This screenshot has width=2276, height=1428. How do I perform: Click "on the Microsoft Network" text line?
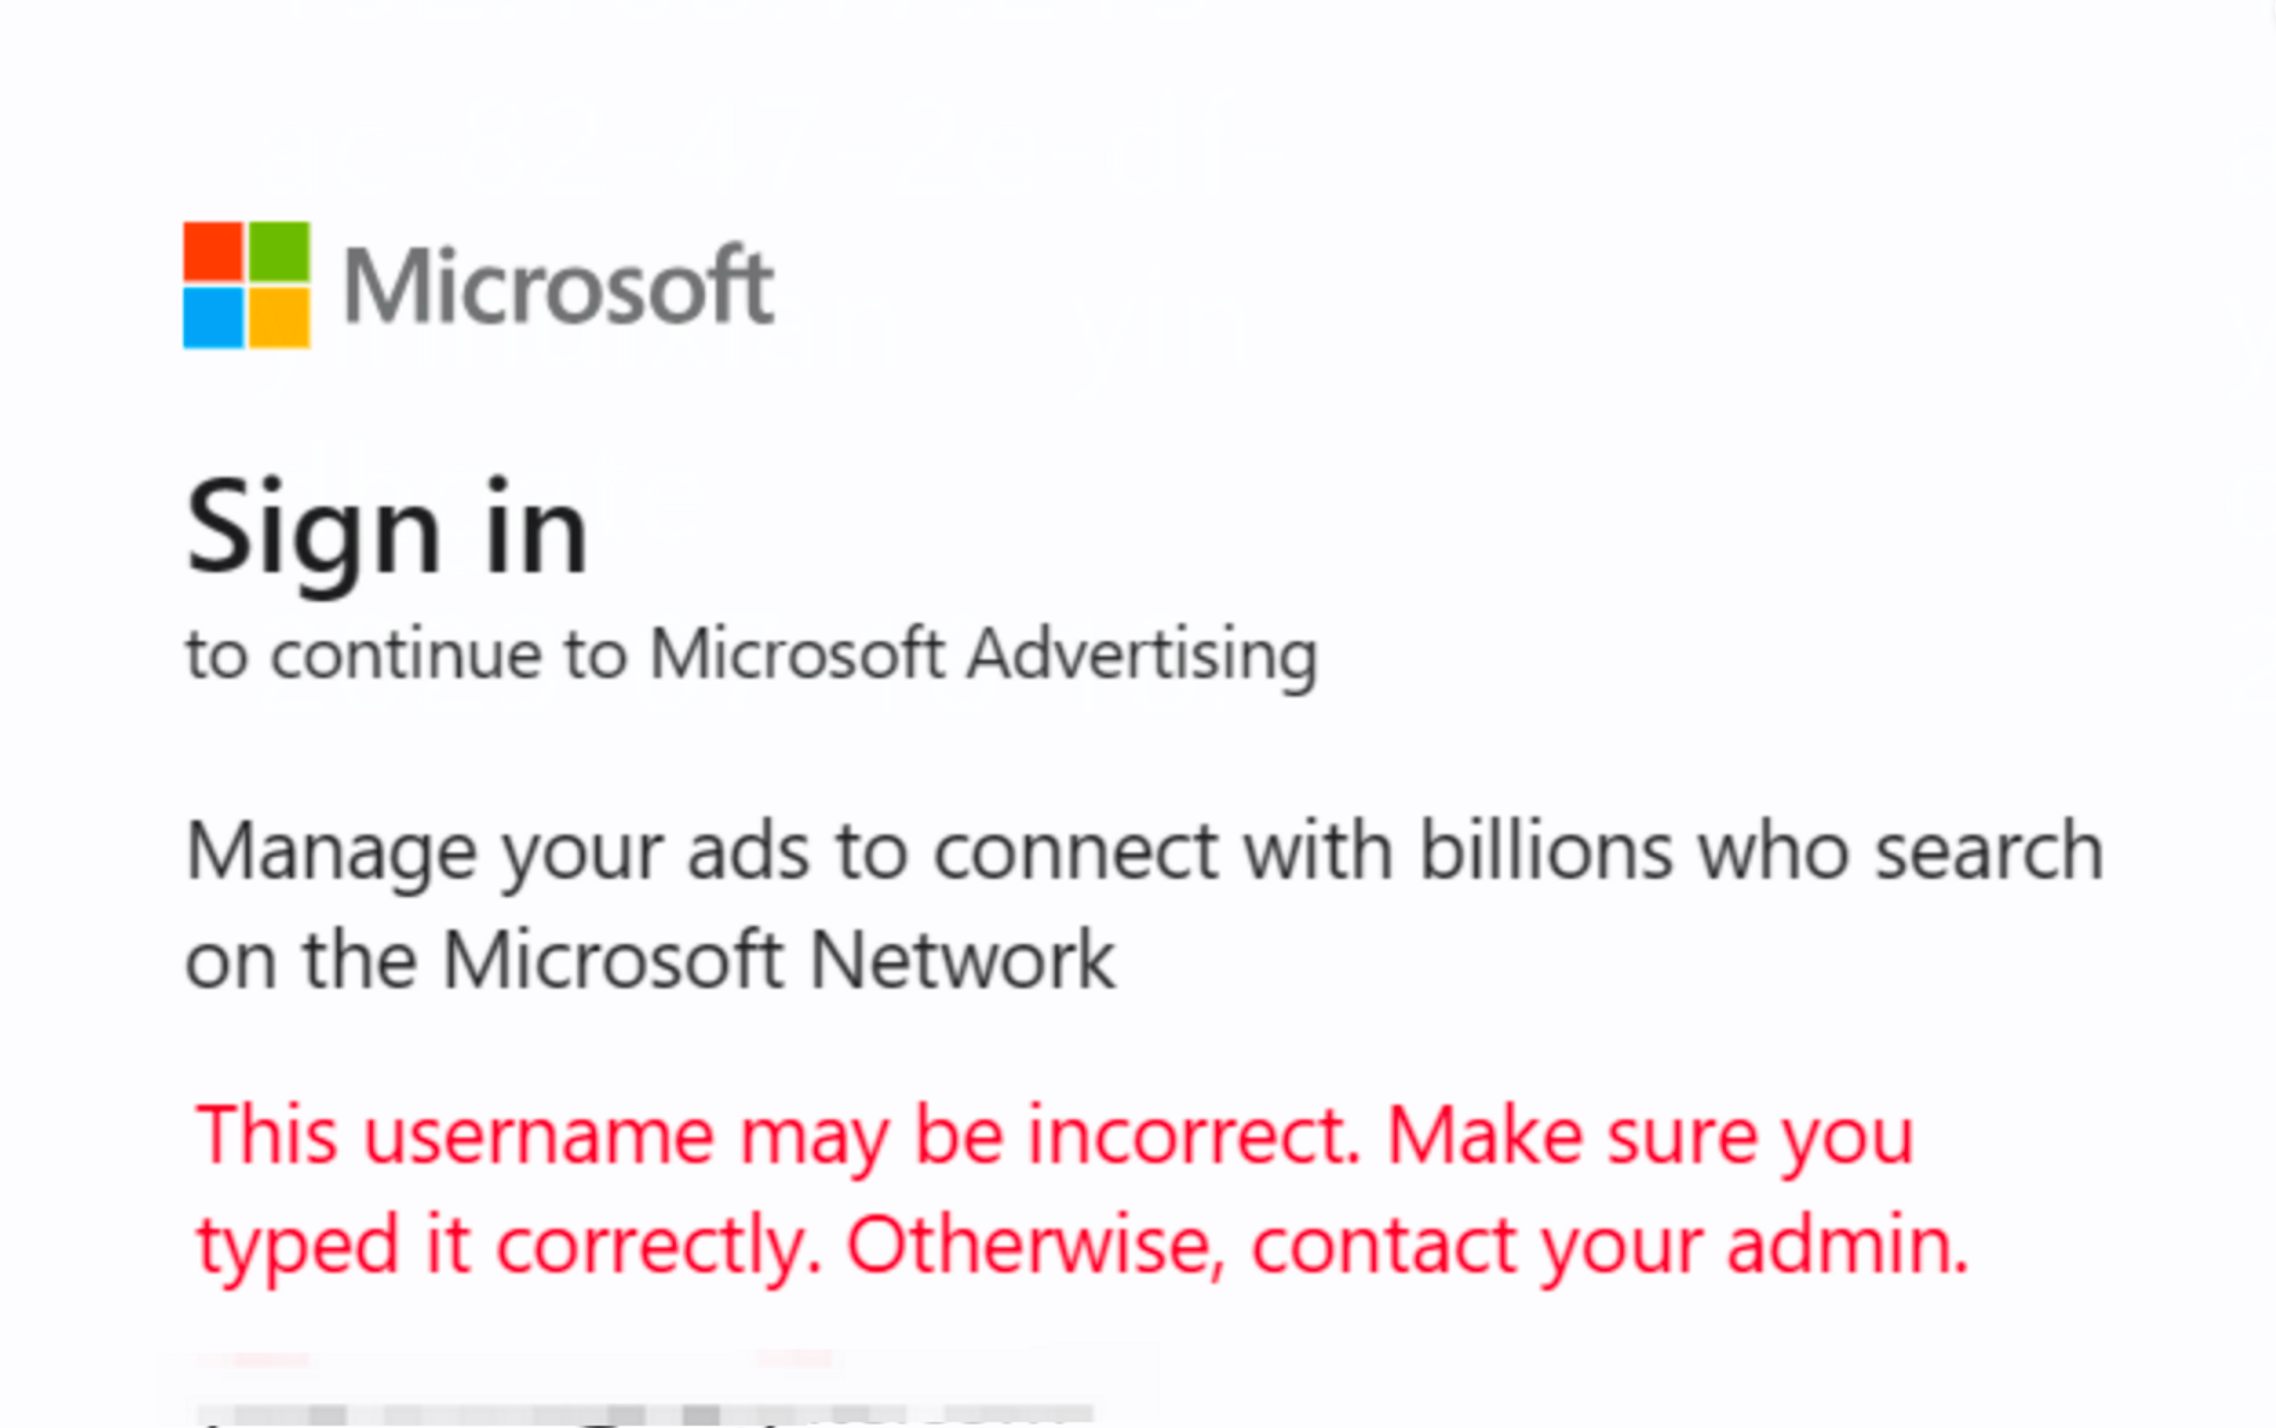point(650,960)
